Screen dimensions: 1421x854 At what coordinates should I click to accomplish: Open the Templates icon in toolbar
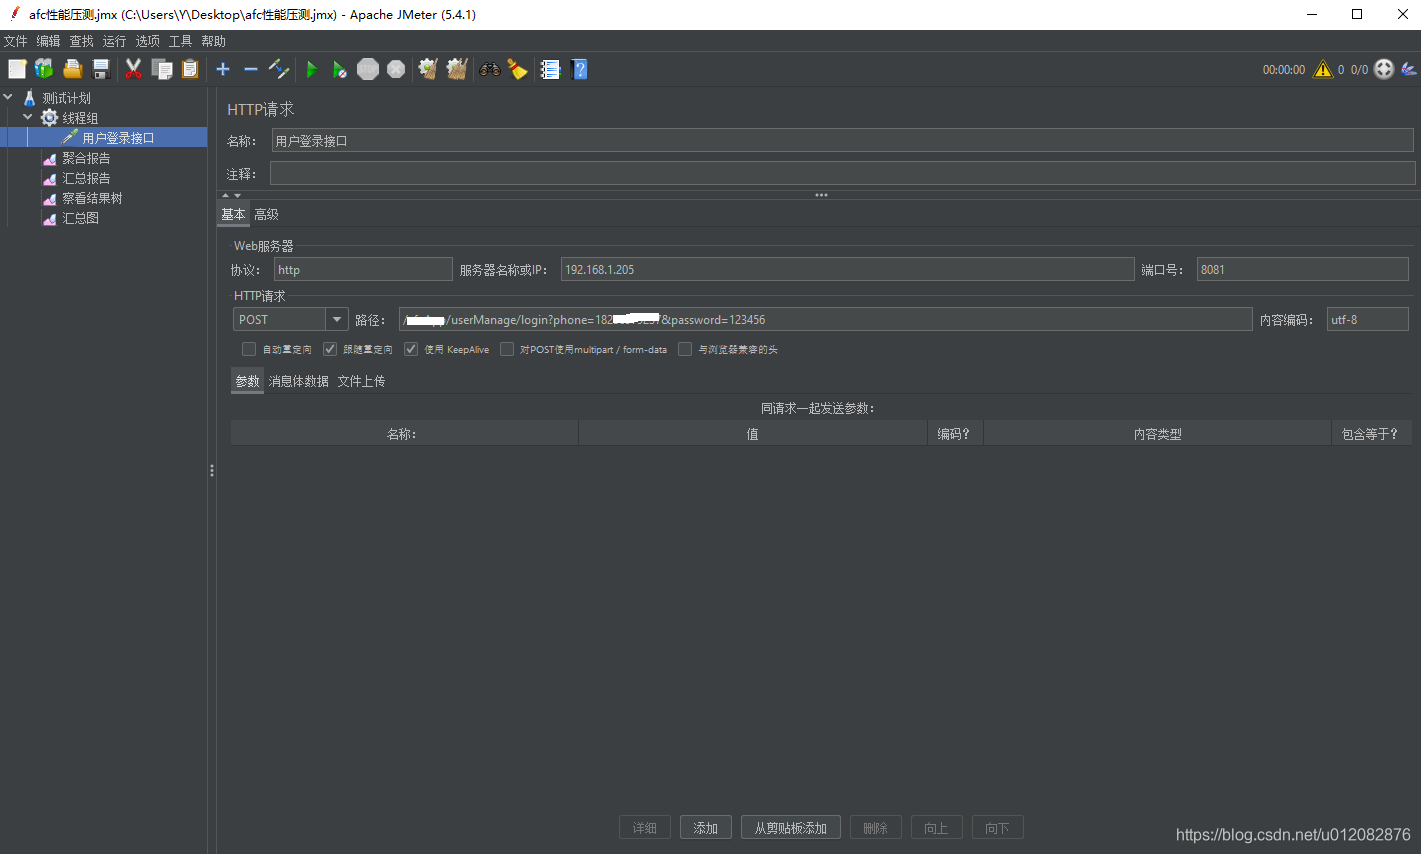tap(44, 69)
